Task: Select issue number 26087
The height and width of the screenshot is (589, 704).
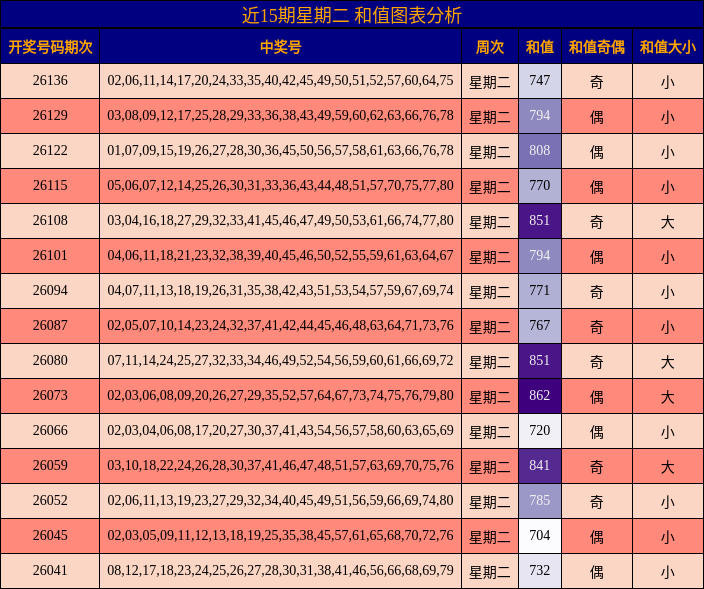Action: tap(50, 325)
